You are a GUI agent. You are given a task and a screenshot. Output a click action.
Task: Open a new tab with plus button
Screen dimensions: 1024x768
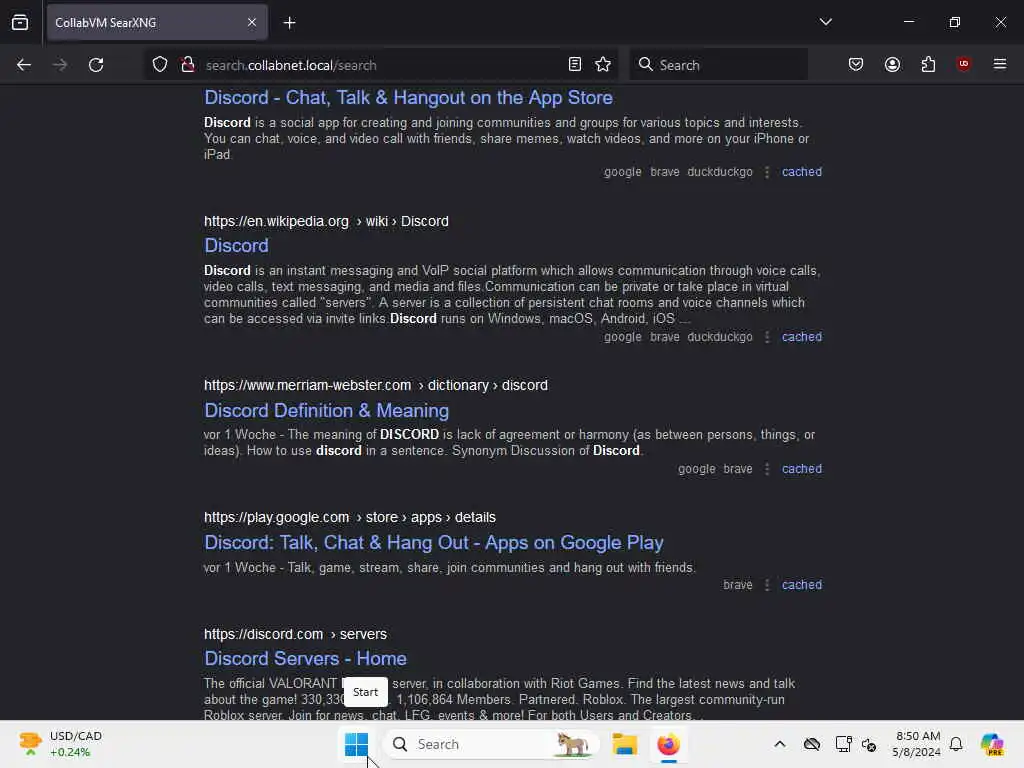[x=289, y=23]
